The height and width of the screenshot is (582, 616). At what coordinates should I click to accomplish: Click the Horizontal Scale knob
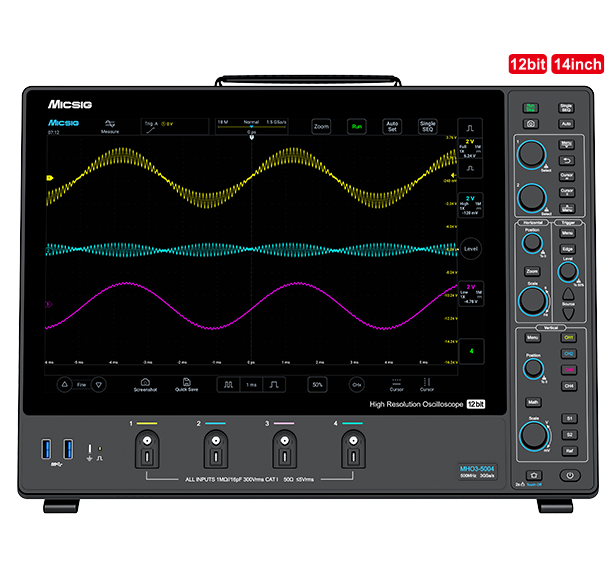tap(532, 296)
